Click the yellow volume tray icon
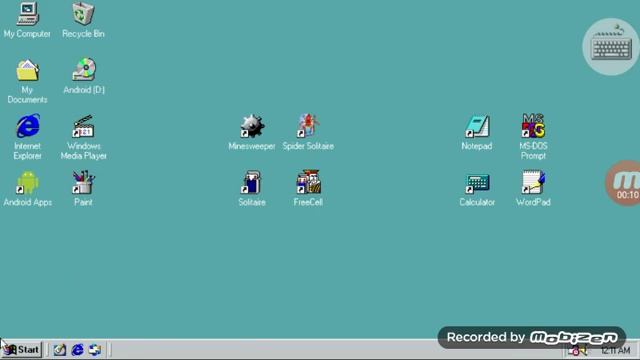640x360 pixels. coord(583,351)
